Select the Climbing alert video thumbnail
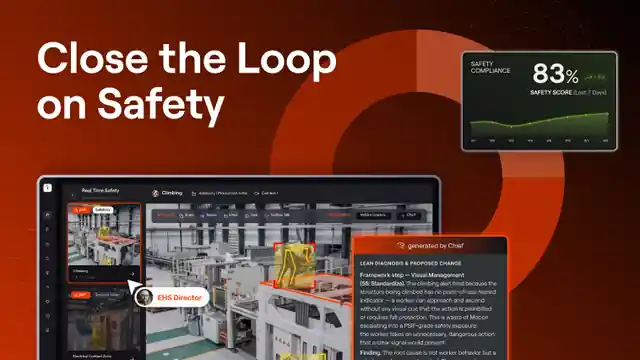Viewport: 640px width, 360px height. [104, 235]
